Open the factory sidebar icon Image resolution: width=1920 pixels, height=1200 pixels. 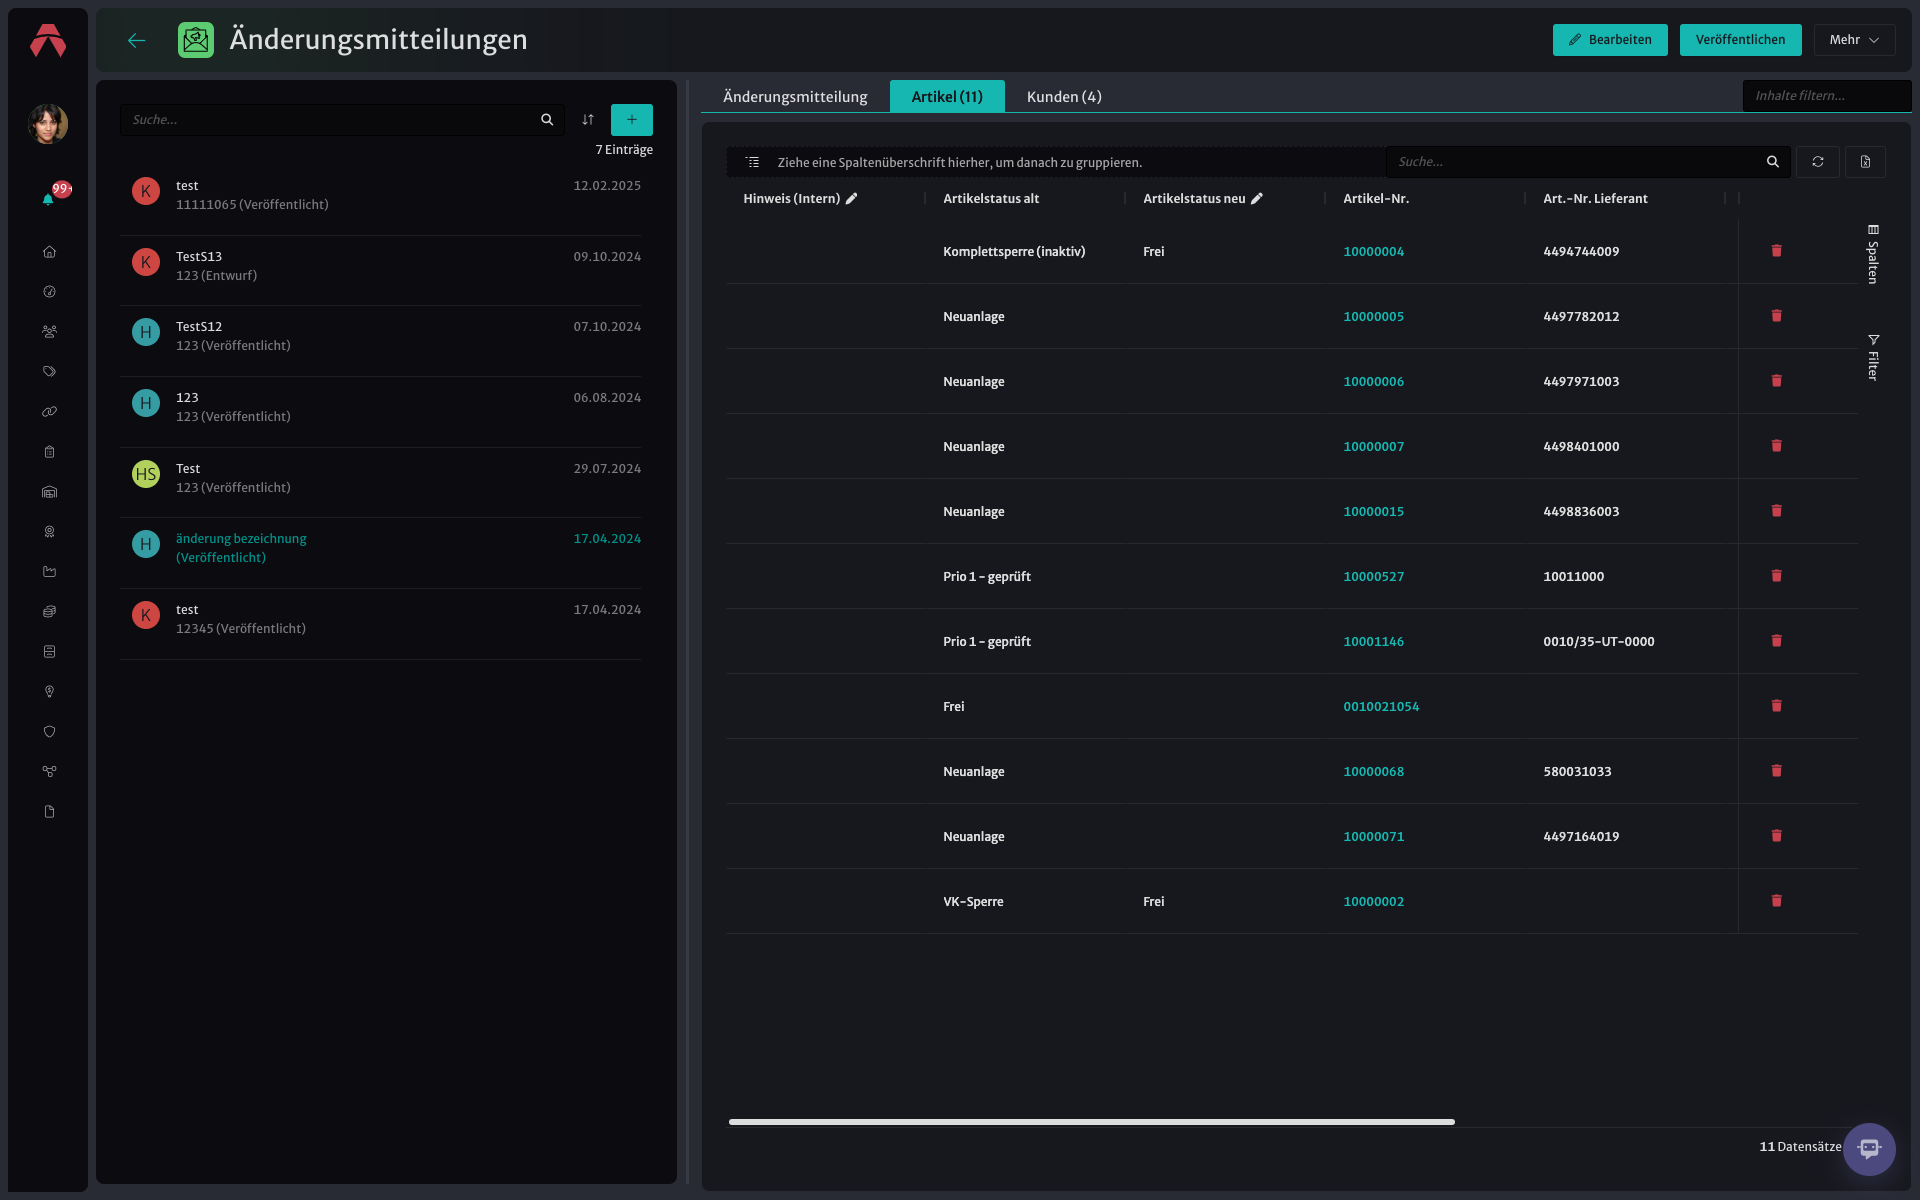pyautogui.click(x=49, y=572)
